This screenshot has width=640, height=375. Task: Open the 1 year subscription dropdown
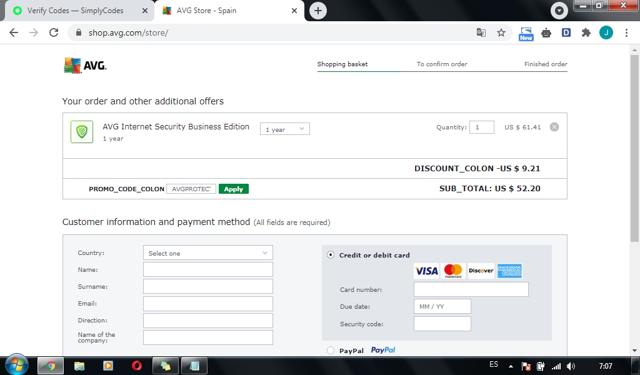point(285,129)
